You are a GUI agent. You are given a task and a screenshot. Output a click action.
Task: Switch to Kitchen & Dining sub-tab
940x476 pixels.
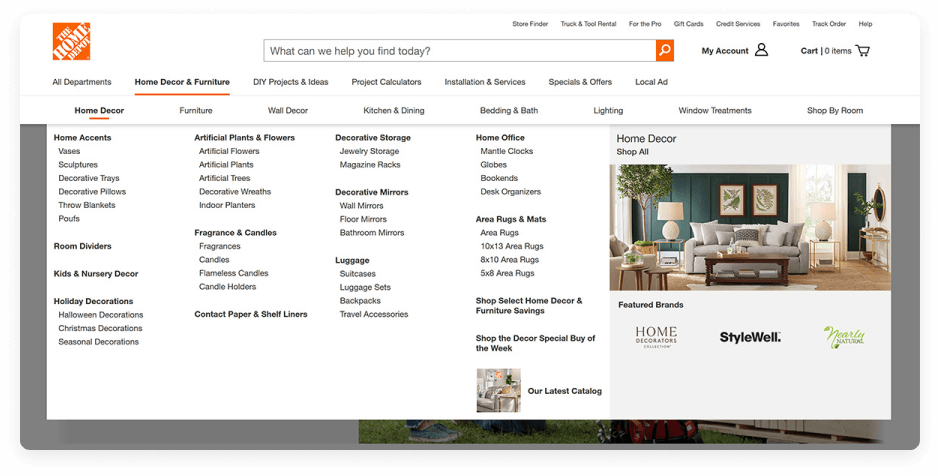coord(394,110)
